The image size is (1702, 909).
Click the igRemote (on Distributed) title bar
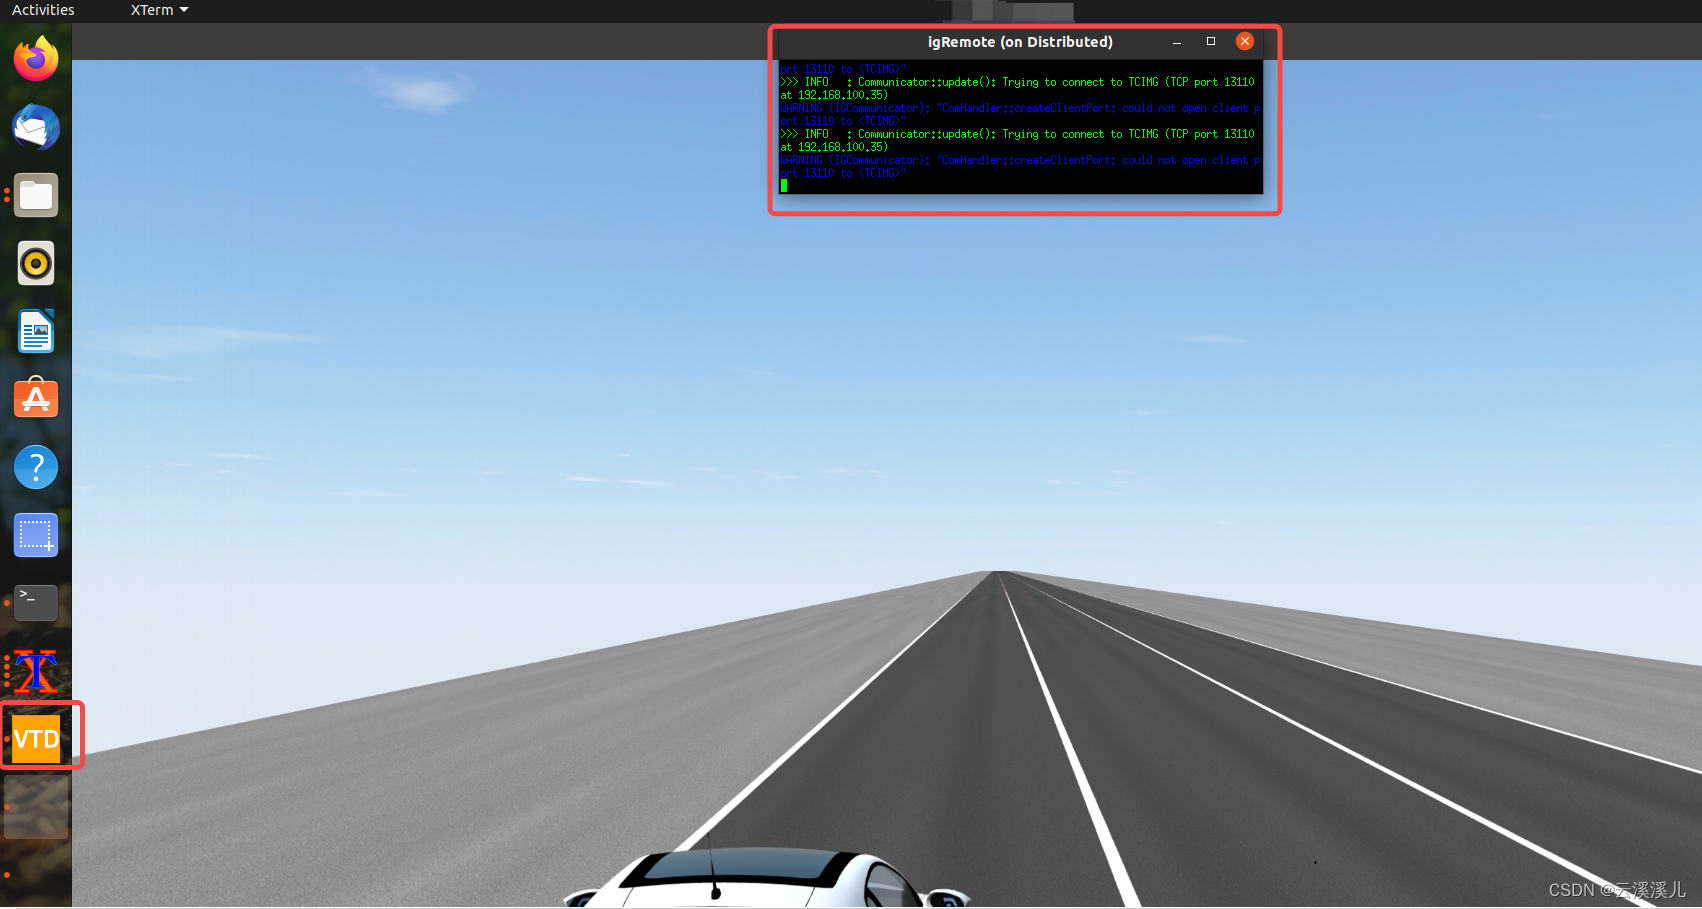pyautogui.click(x=1020, y=42)
